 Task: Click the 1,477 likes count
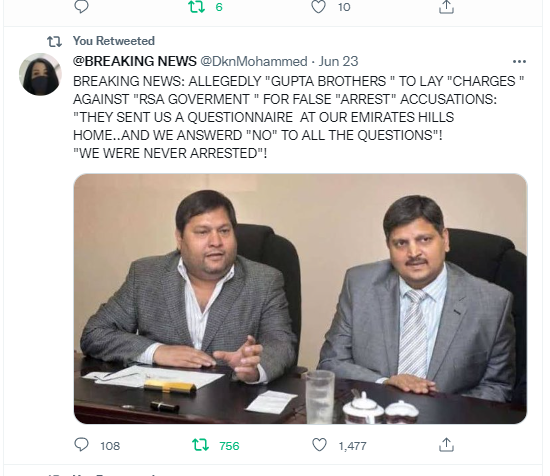tap(353, 446)
